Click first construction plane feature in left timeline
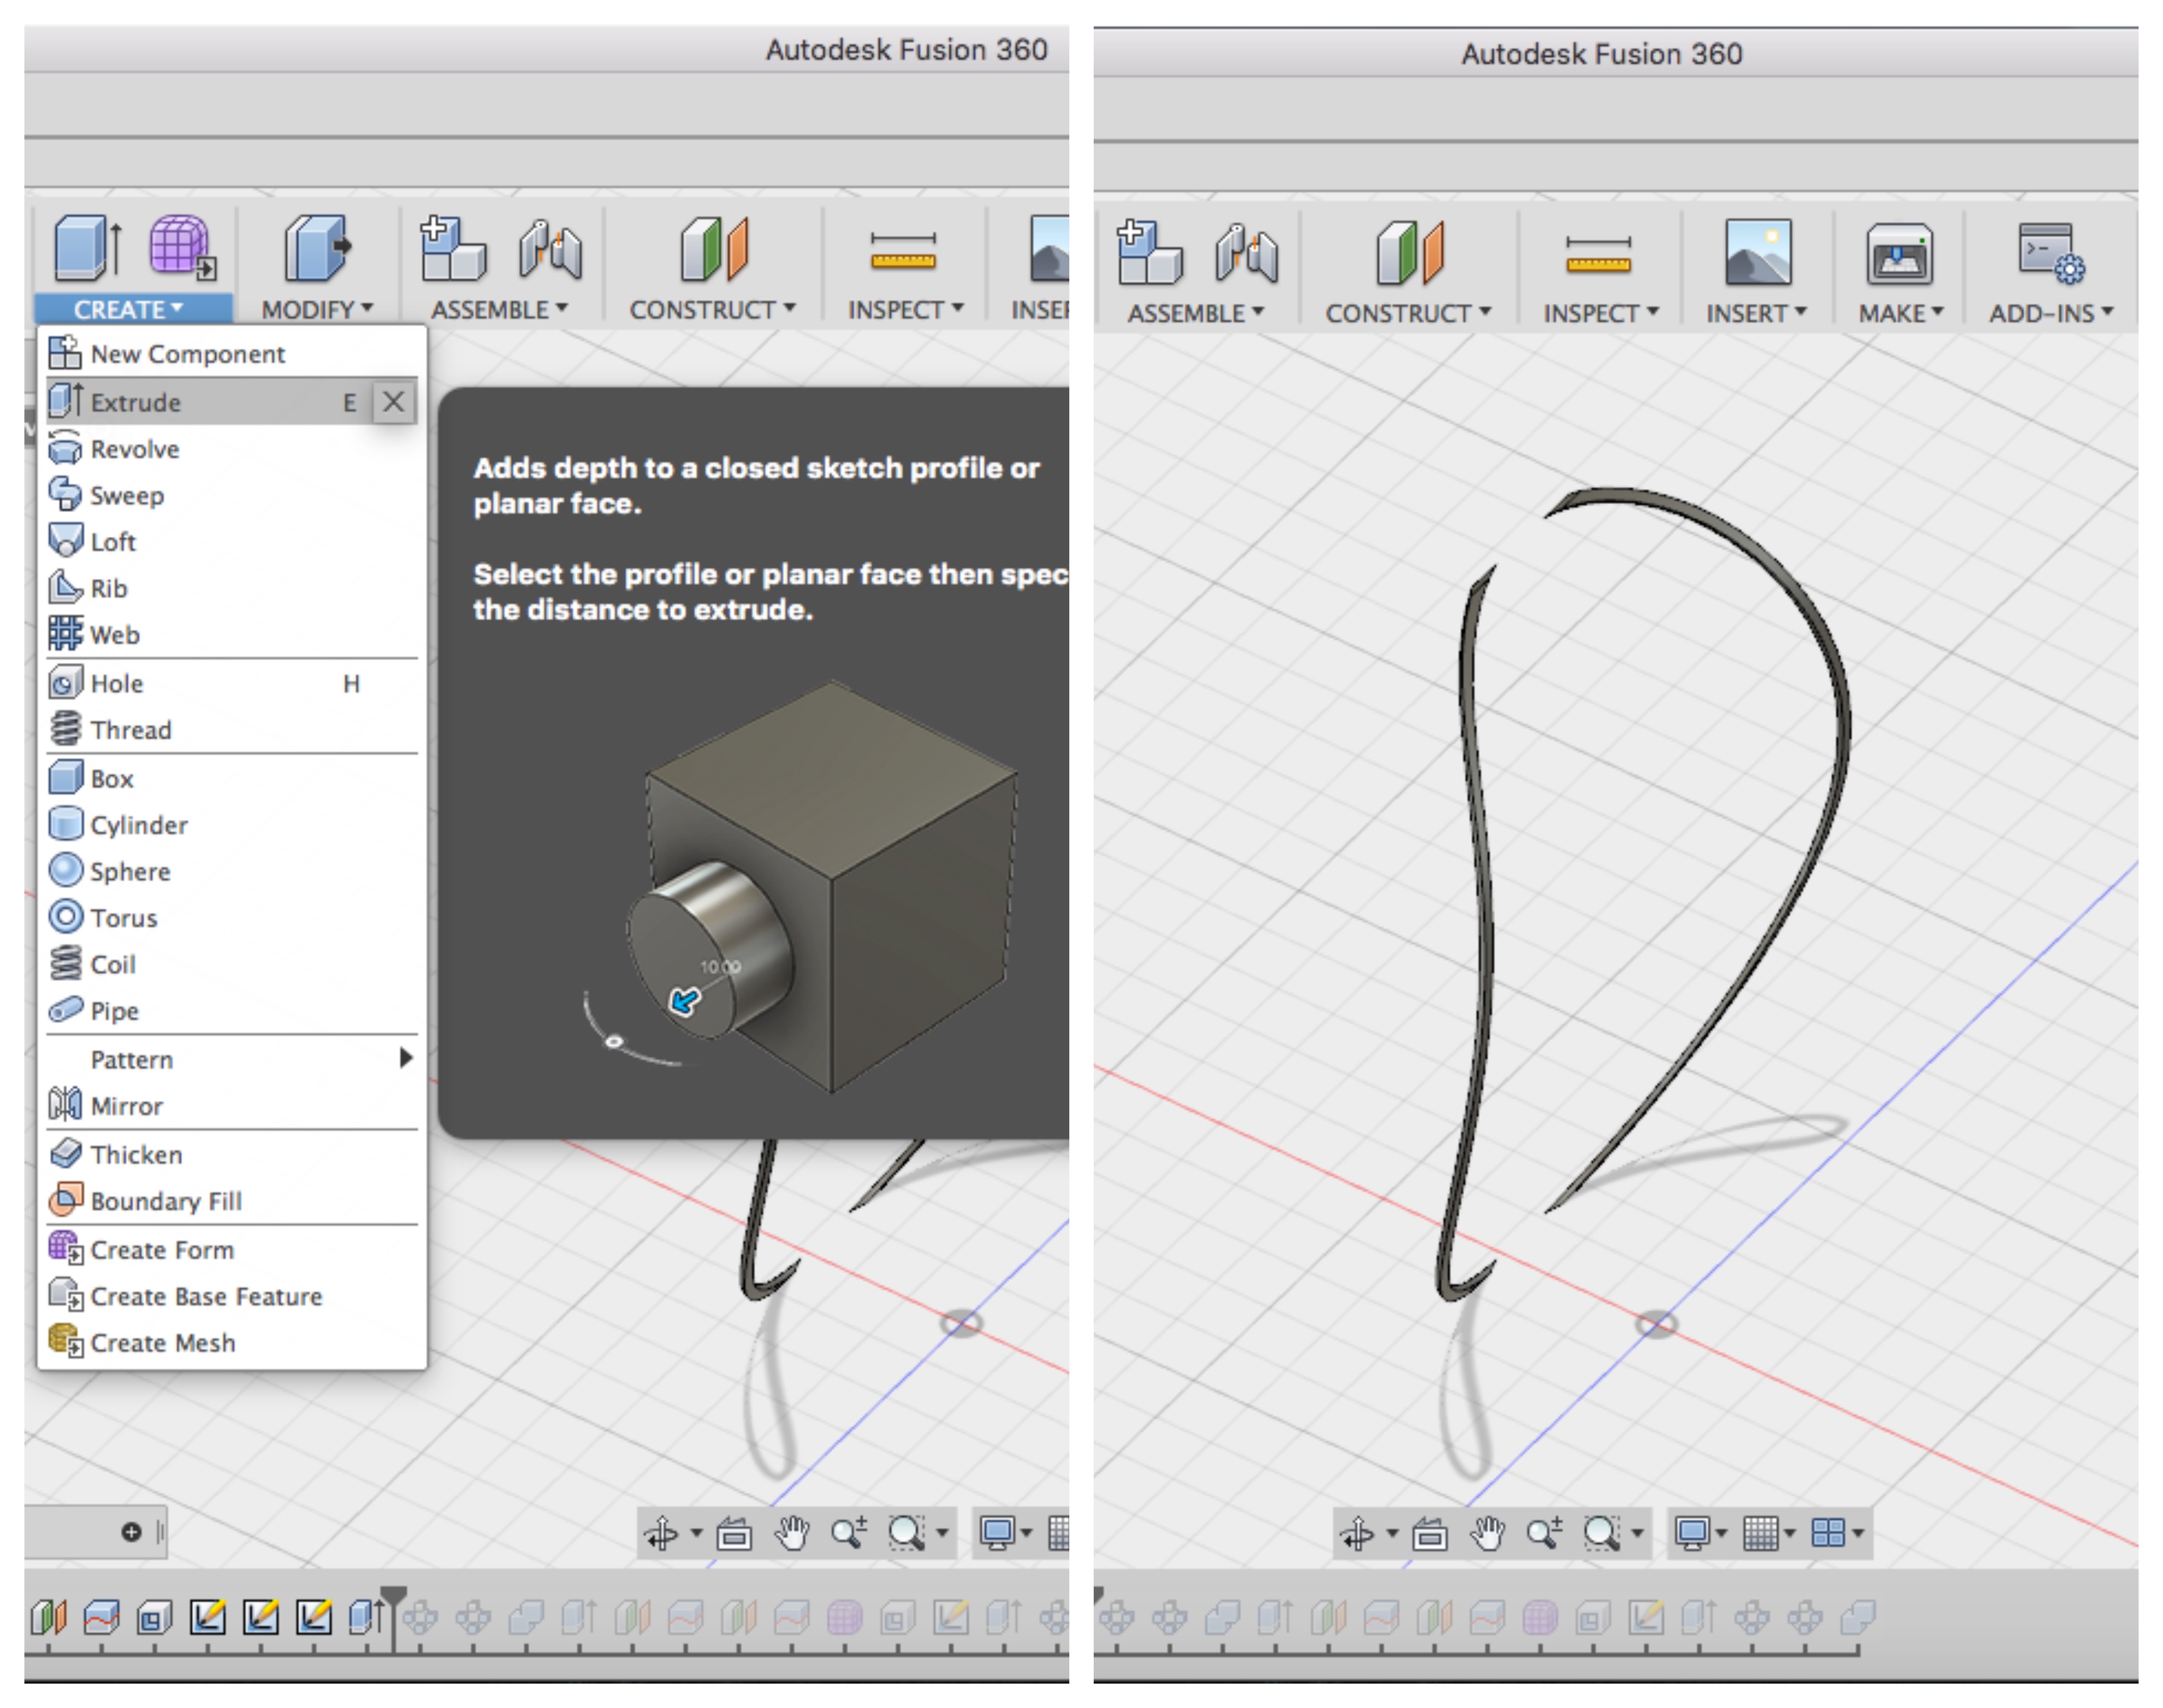2163x1708 pixels. tap(49, 1617)
